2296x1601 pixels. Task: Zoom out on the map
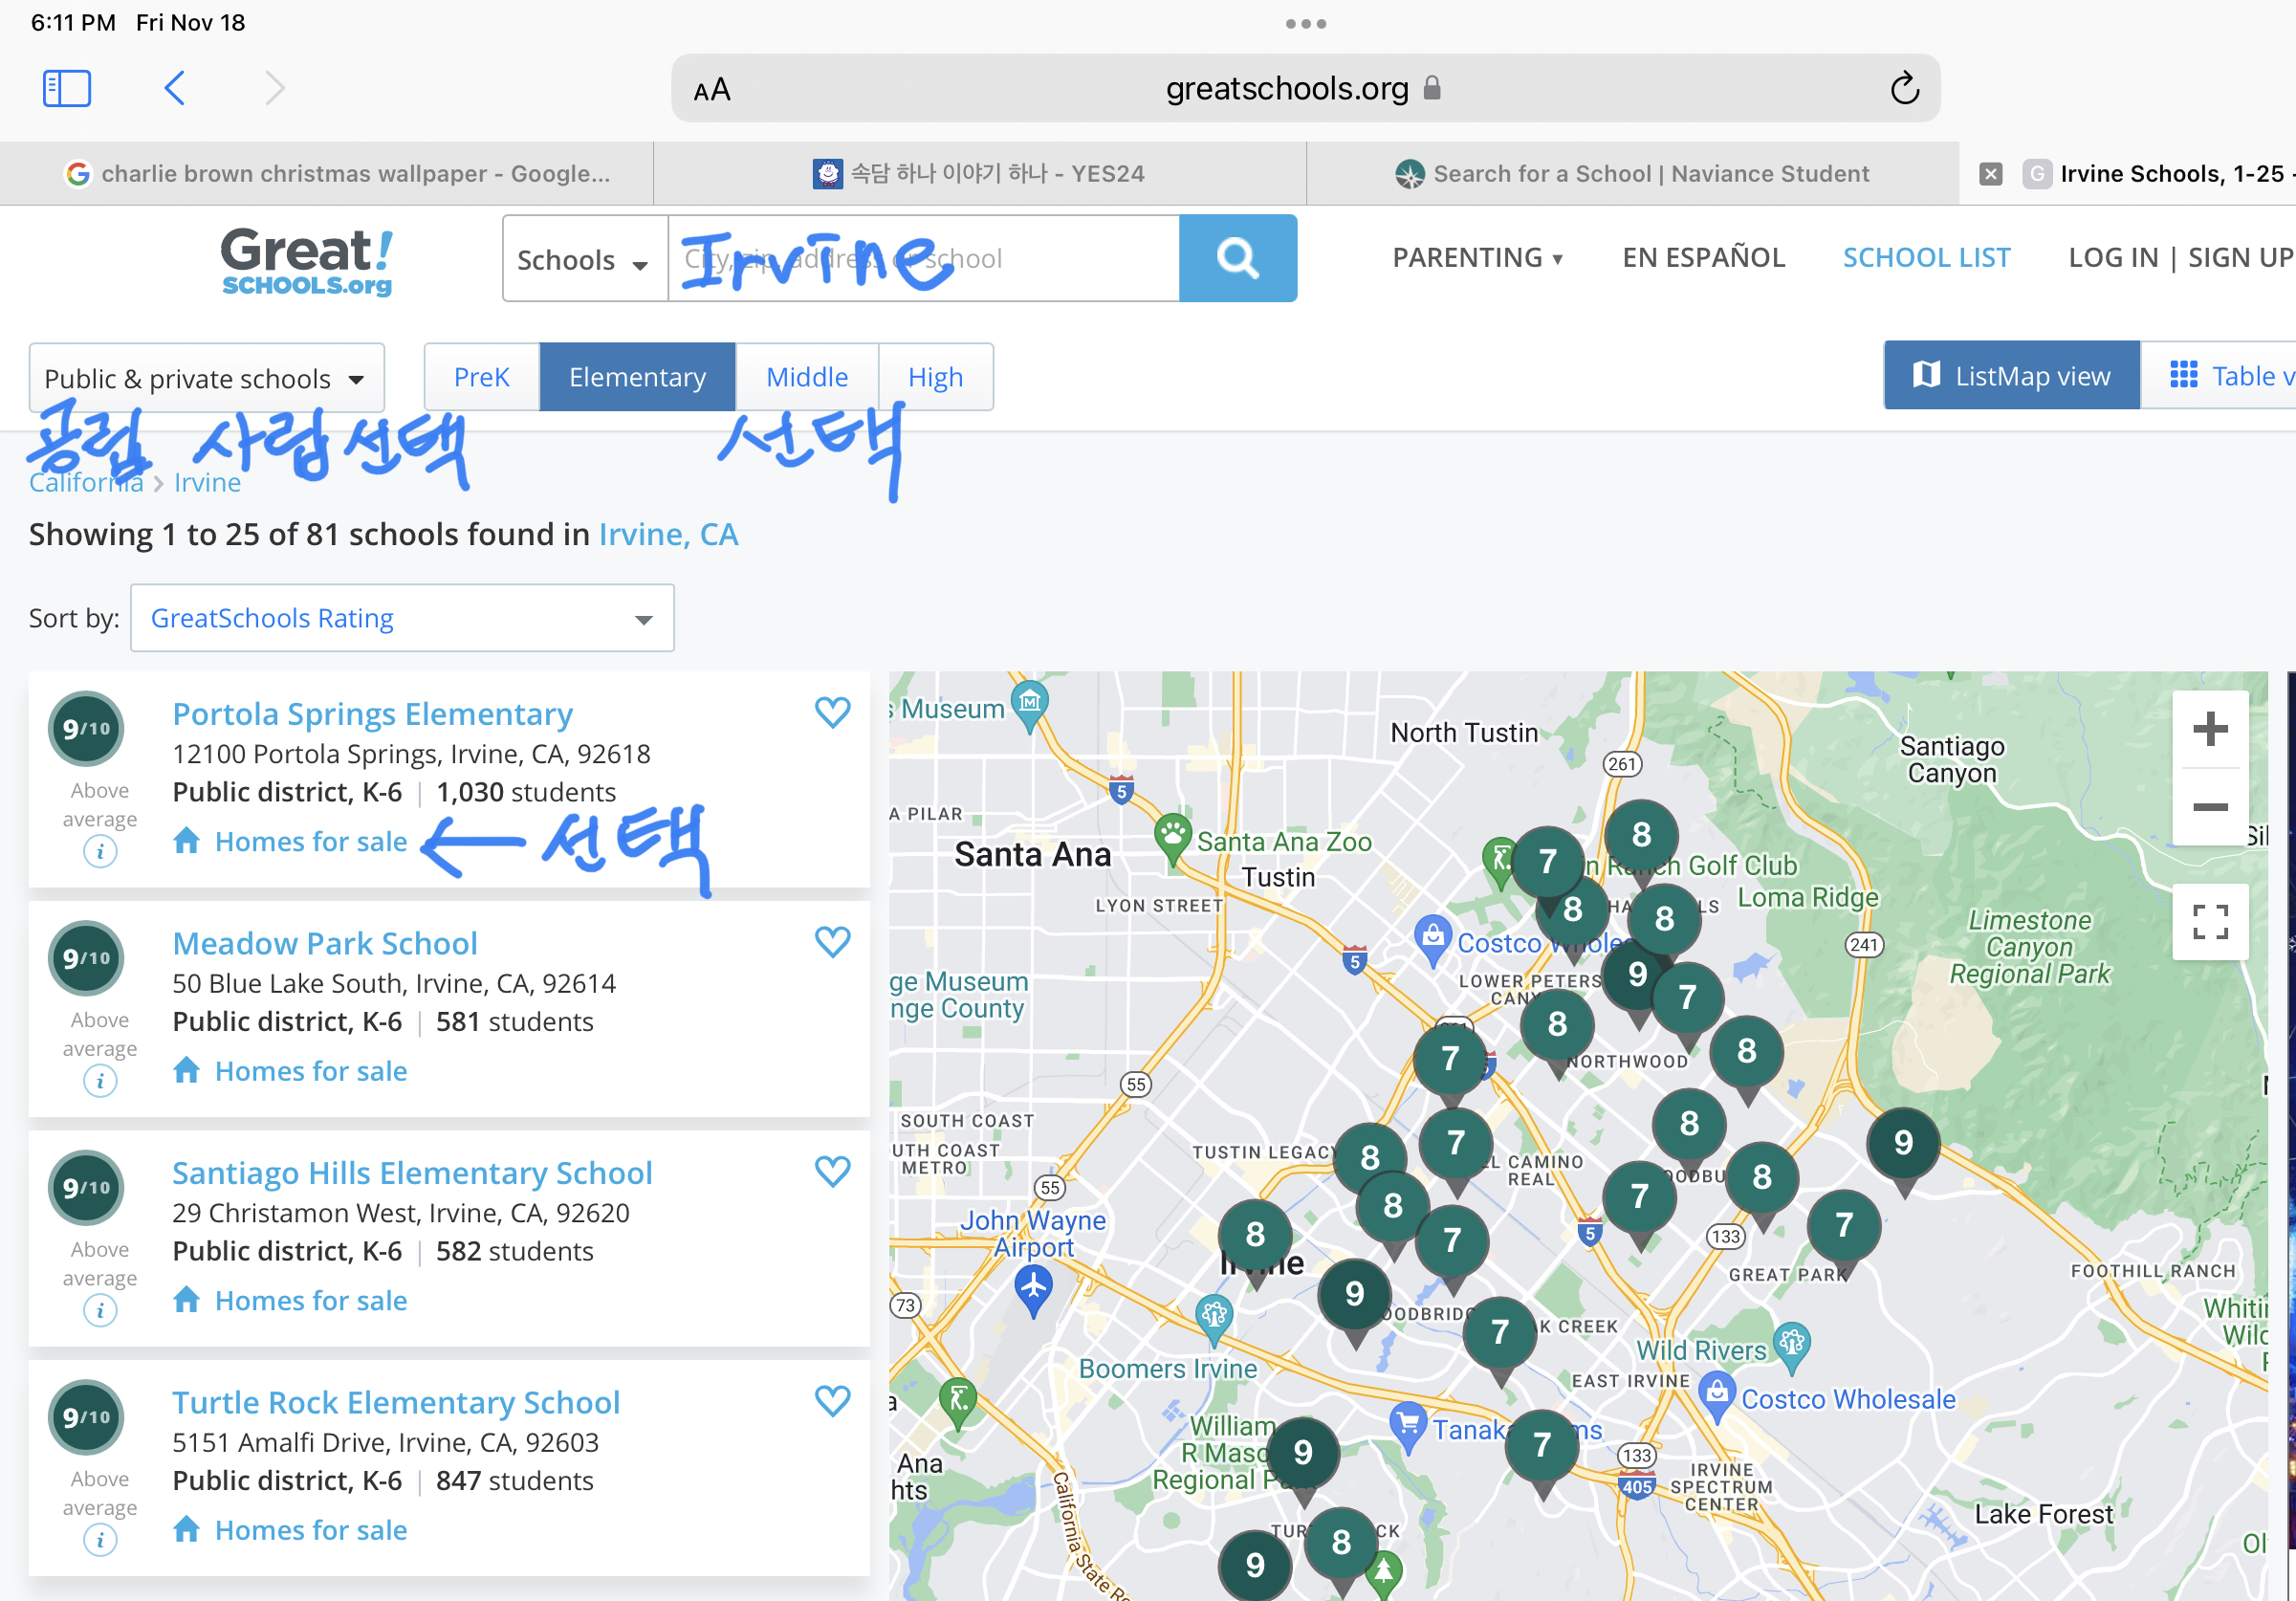(x=2210, y=807)
